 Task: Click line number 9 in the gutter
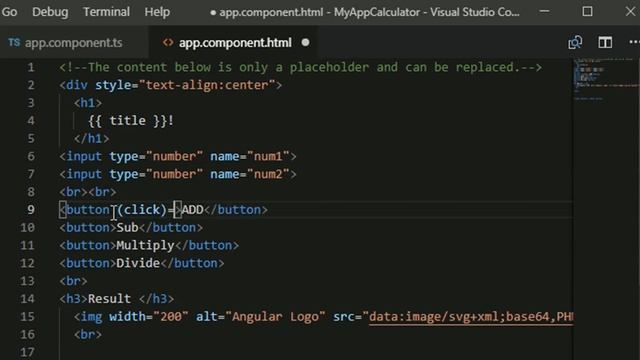(31, 210)
